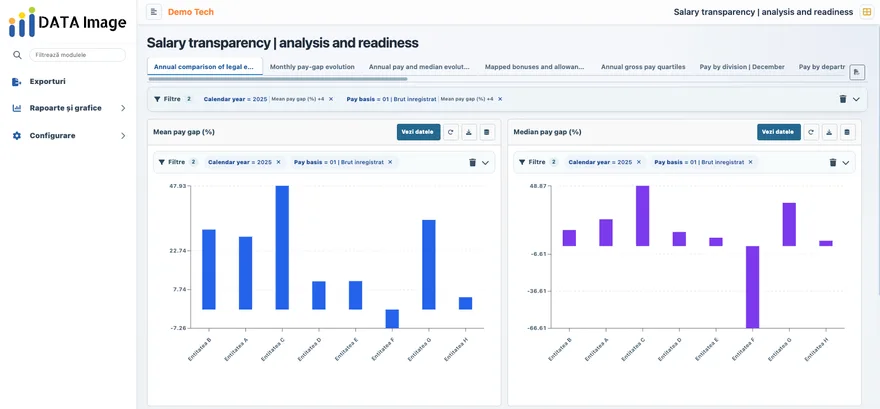
Task: Click funnel icon in Median pay gap filters
Action: [522, 162]
